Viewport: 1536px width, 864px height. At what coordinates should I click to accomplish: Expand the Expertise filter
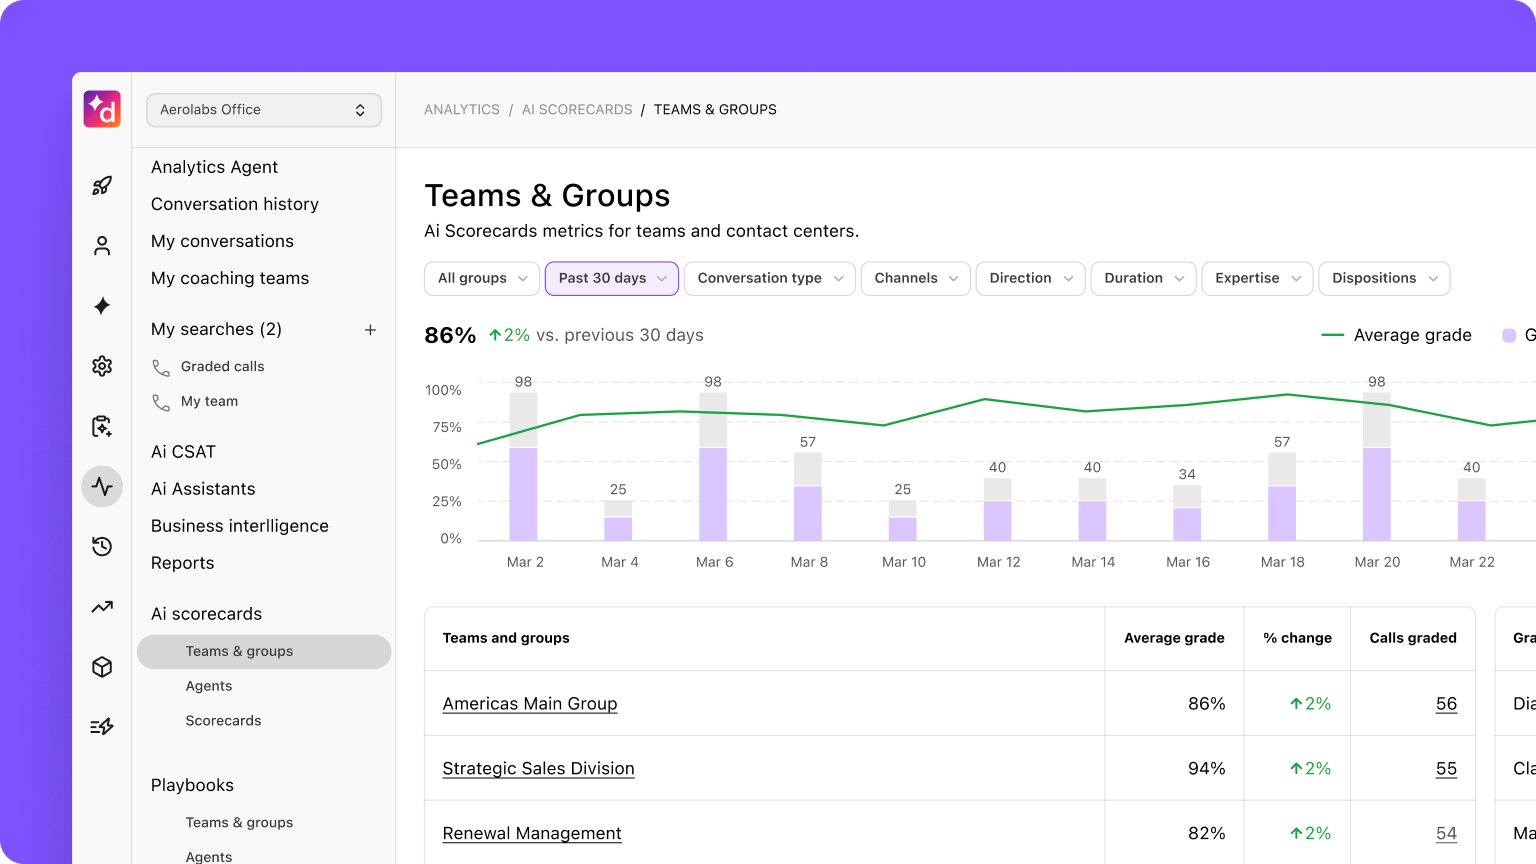[1258, 278]
